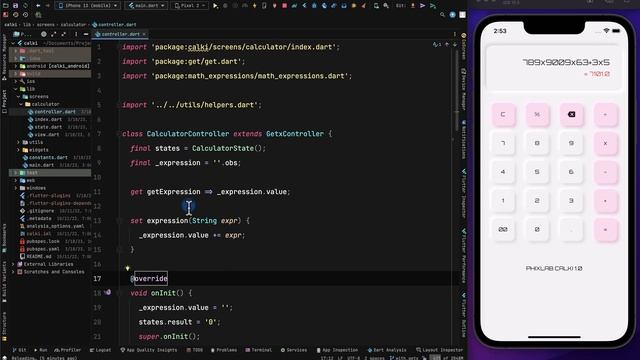Open the Logcat tool window tab
The image size is (640, 360).
(100, 350)
